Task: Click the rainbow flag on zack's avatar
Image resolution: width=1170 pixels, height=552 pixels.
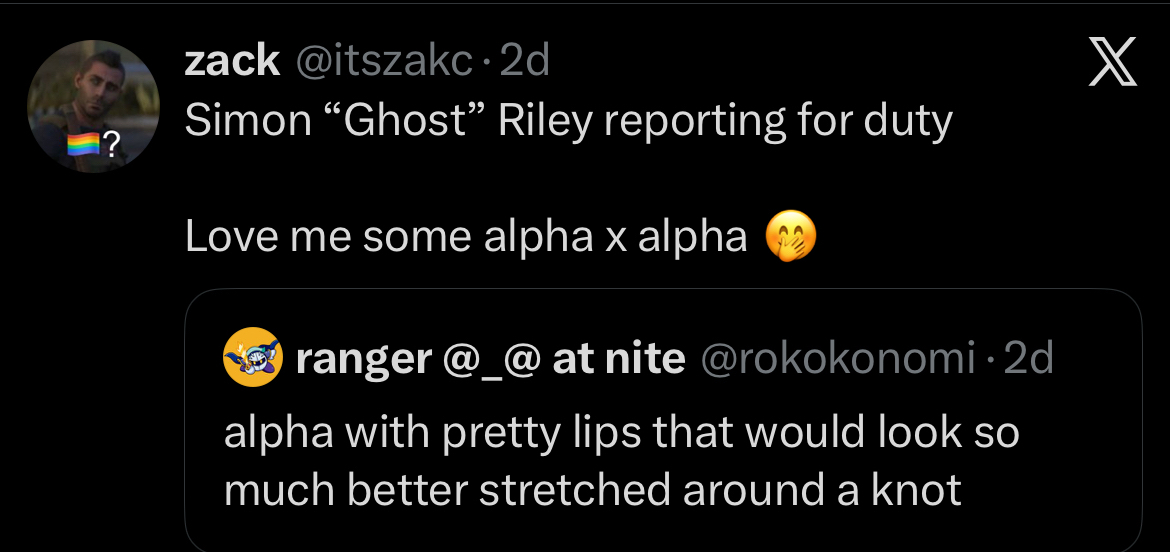Action: click(83, 147)
